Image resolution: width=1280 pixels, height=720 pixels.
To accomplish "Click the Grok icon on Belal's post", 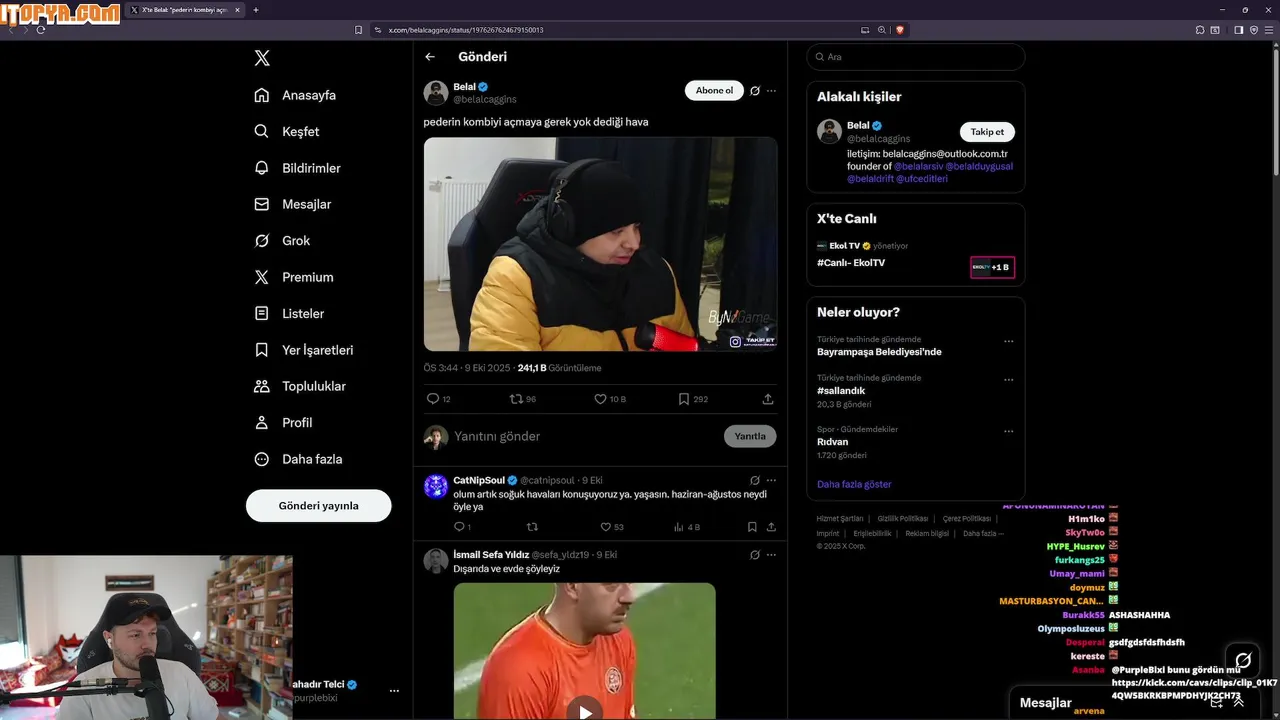I will pos(755,91).
